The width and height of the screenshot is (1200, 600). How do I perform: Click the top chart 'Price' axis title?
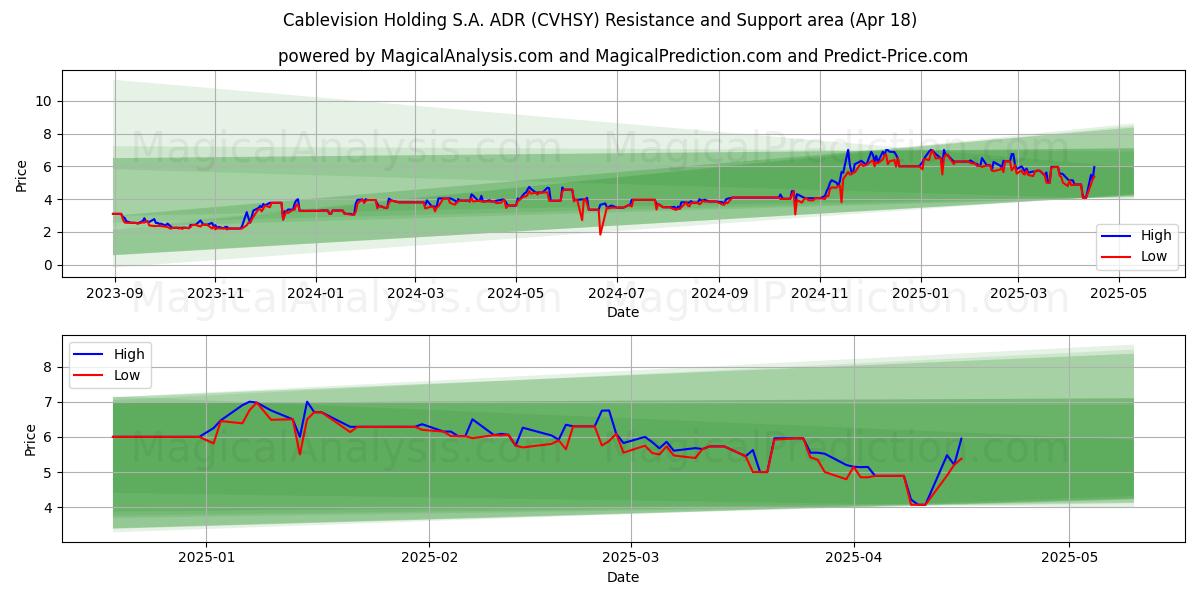click(x=22, y=173)
